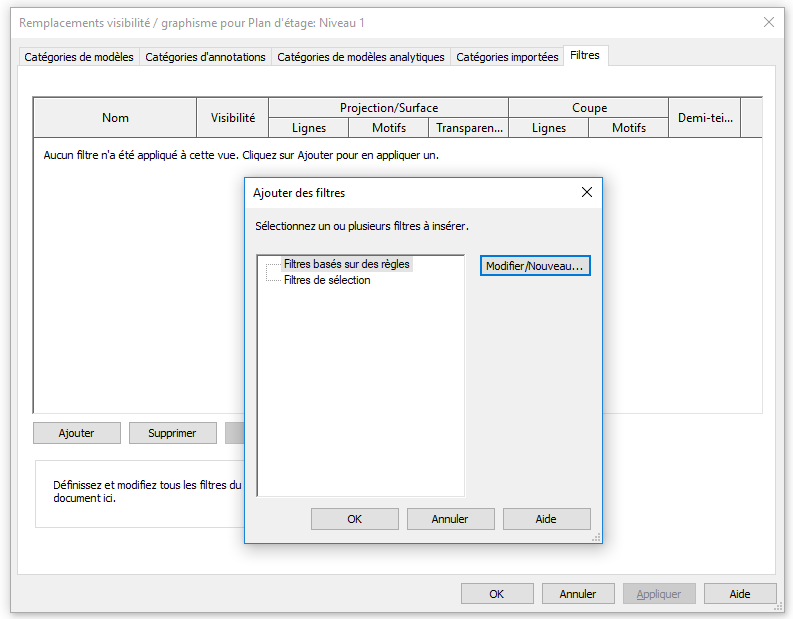Open Aide in Ajouter des filtres dialog
This screenshot has height=619, width=793.
(546, 519)
